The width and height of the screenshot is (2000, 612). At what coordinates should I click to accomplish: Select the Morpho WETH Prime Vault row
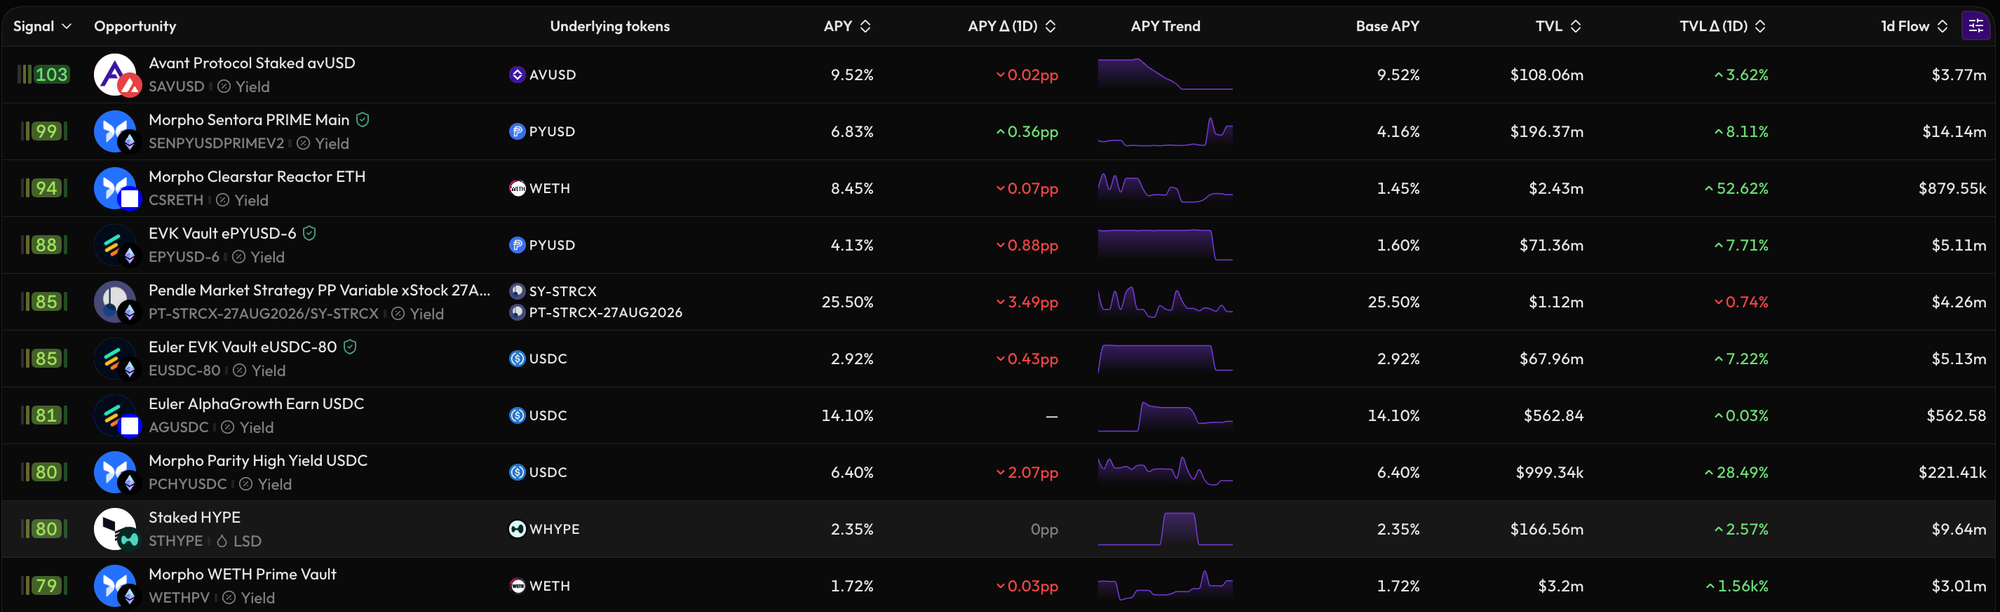(x=1000, y=586)
